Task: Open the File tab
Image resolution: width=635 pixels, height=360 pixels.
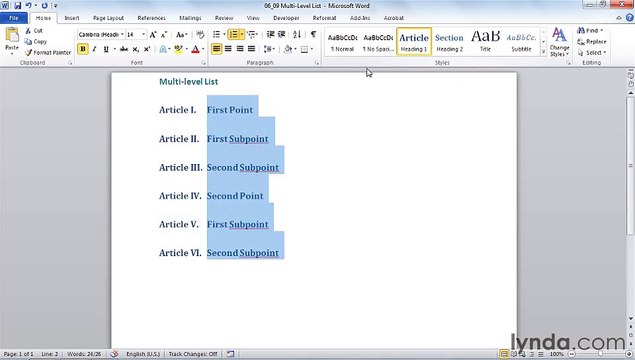Action: tap(14, 18)
